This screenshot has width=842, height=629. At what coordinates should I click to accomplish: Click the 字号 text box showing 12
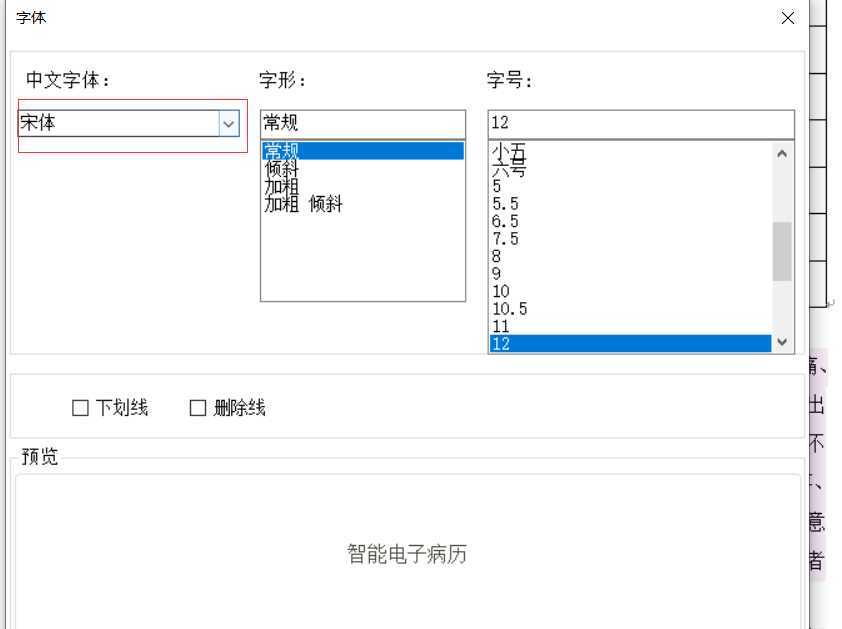click(641, 124)
